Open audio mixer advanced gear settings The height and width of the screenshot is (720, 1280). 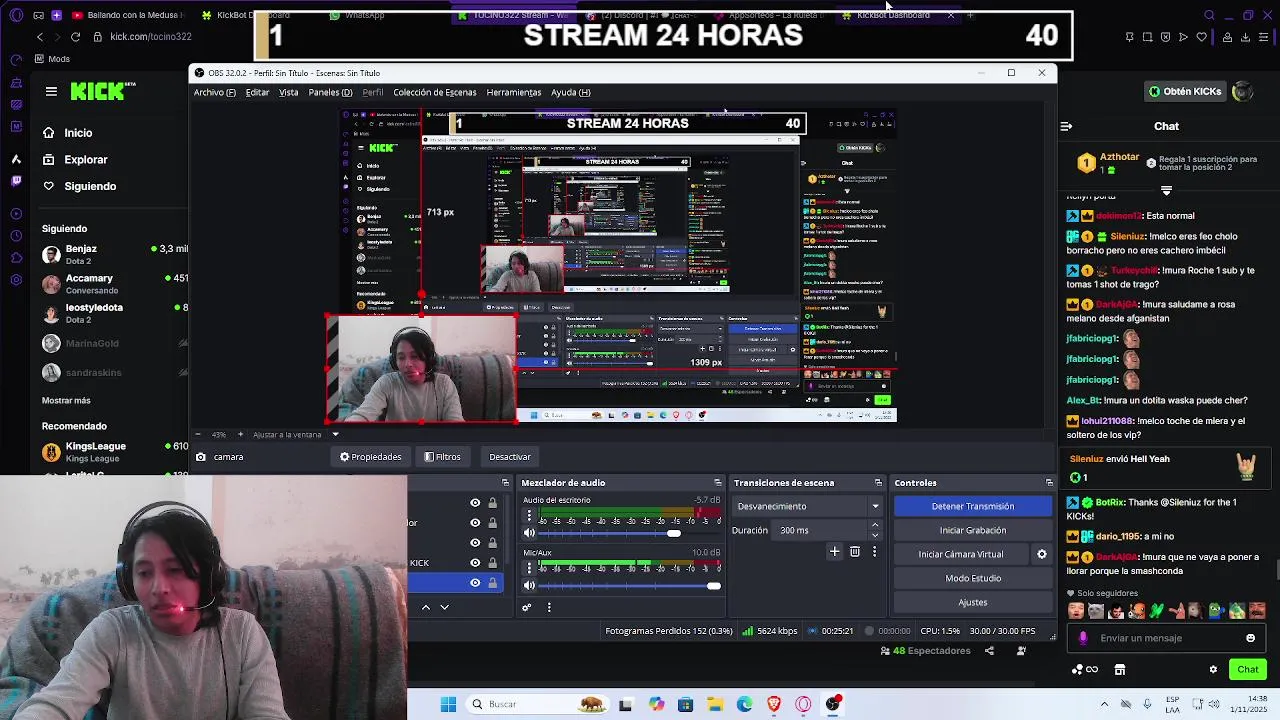[x=526, y=607]
